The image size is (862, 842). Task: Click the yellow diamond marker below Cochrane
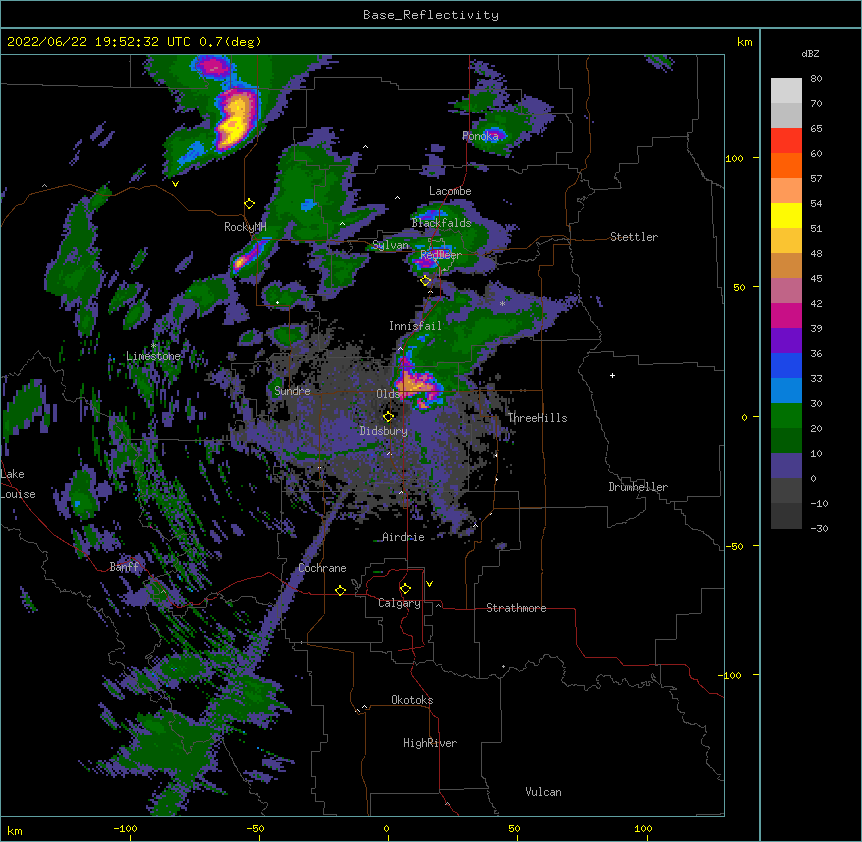coord(340,590)
